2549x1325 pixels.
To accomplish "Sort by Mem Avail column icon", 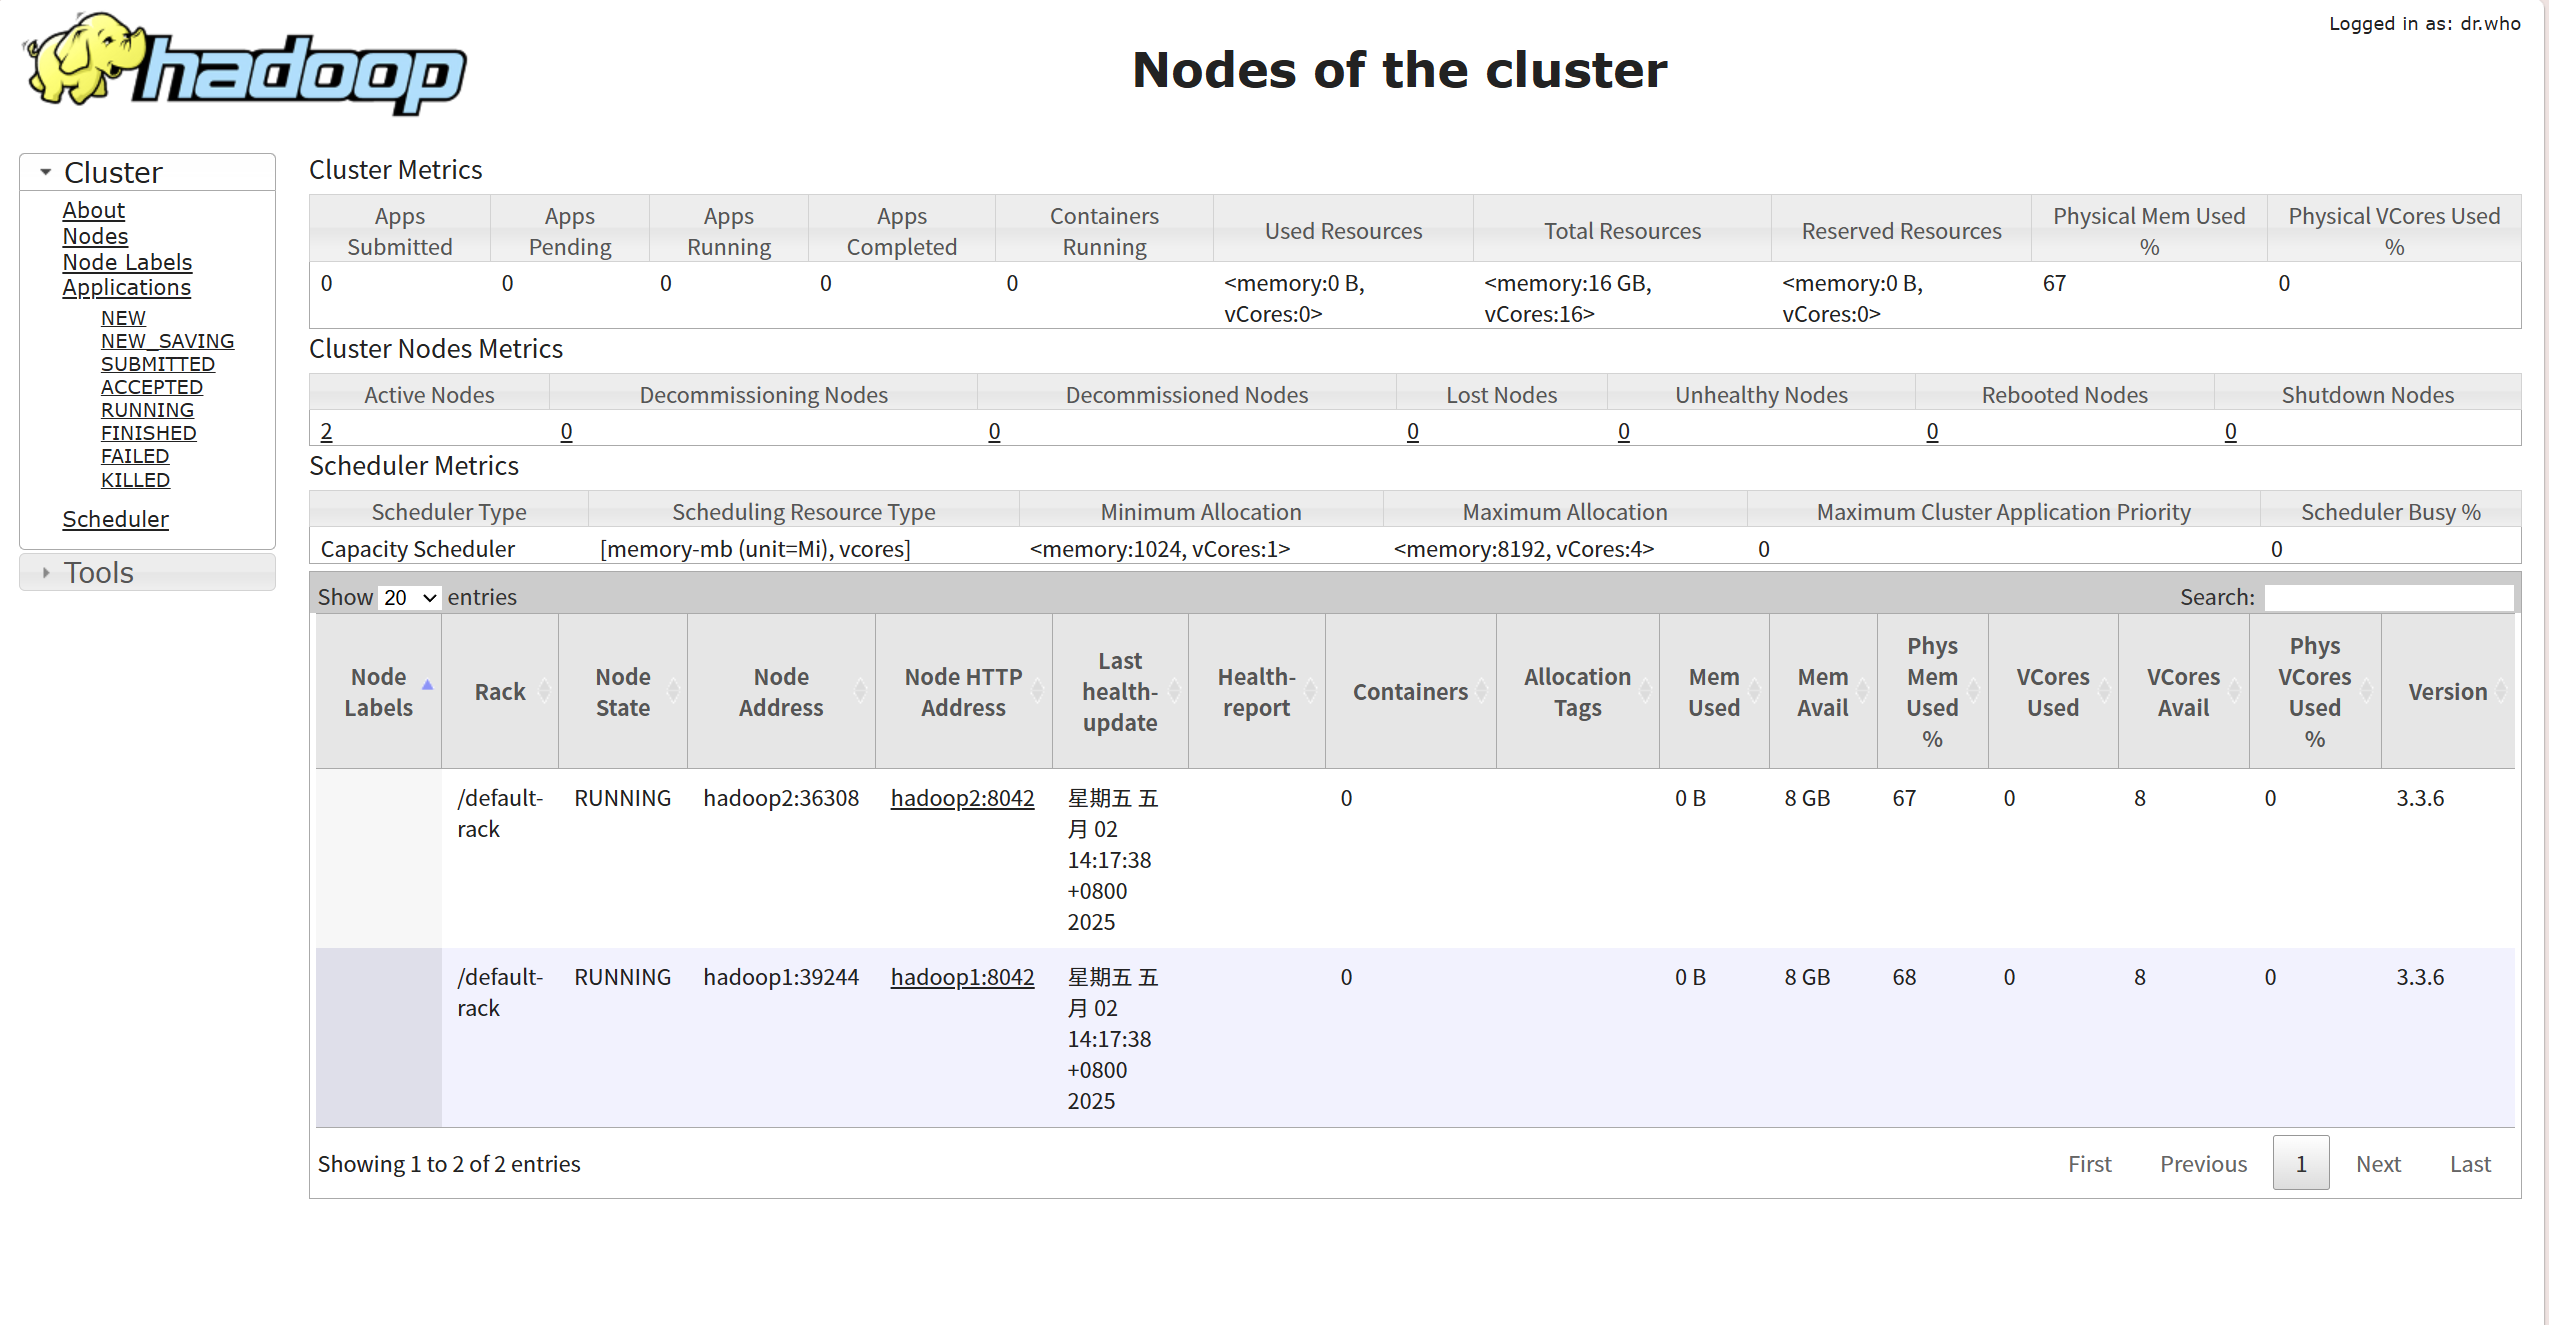I will 1862,691.
